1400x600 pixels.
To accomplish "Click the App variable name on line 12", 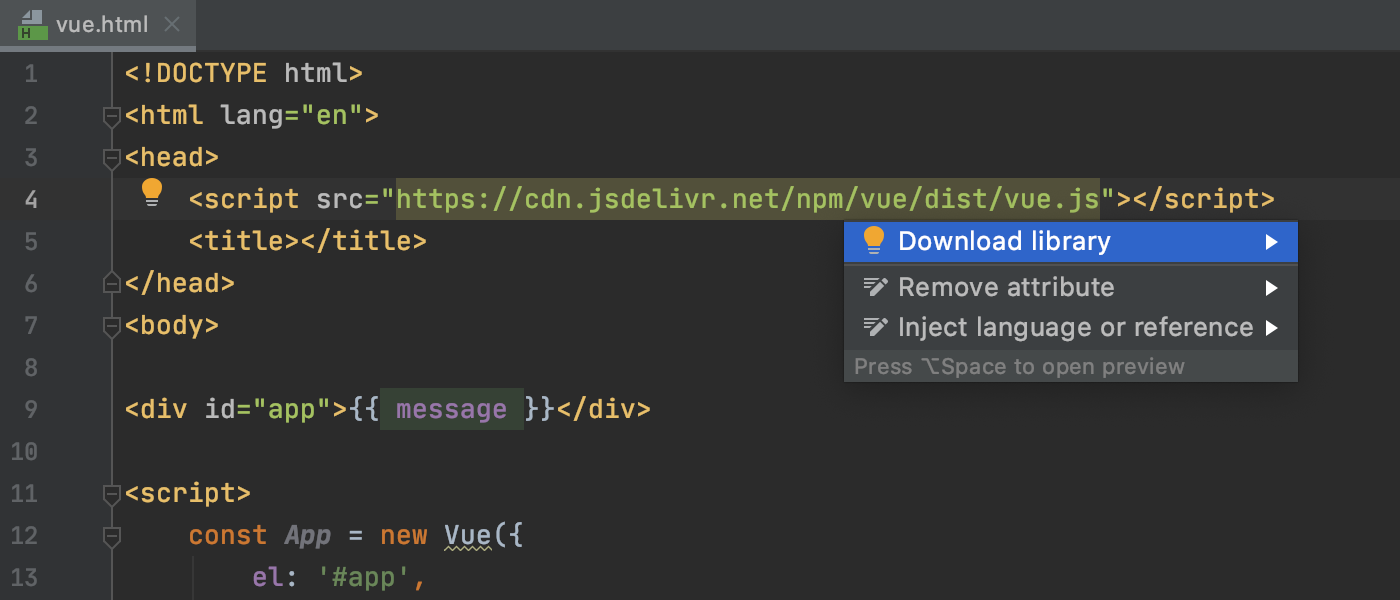I will coord(308,535).
